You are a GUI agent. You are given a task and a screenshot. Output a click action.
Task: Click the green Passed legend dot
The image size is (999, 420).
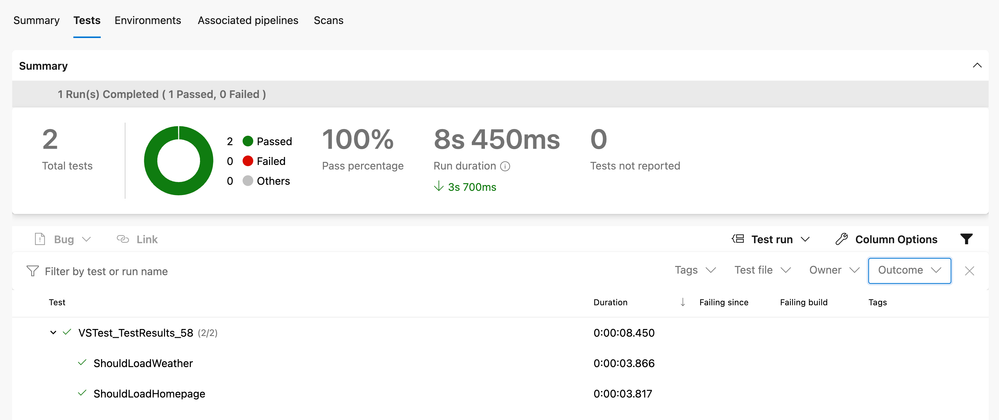(247, 142)
